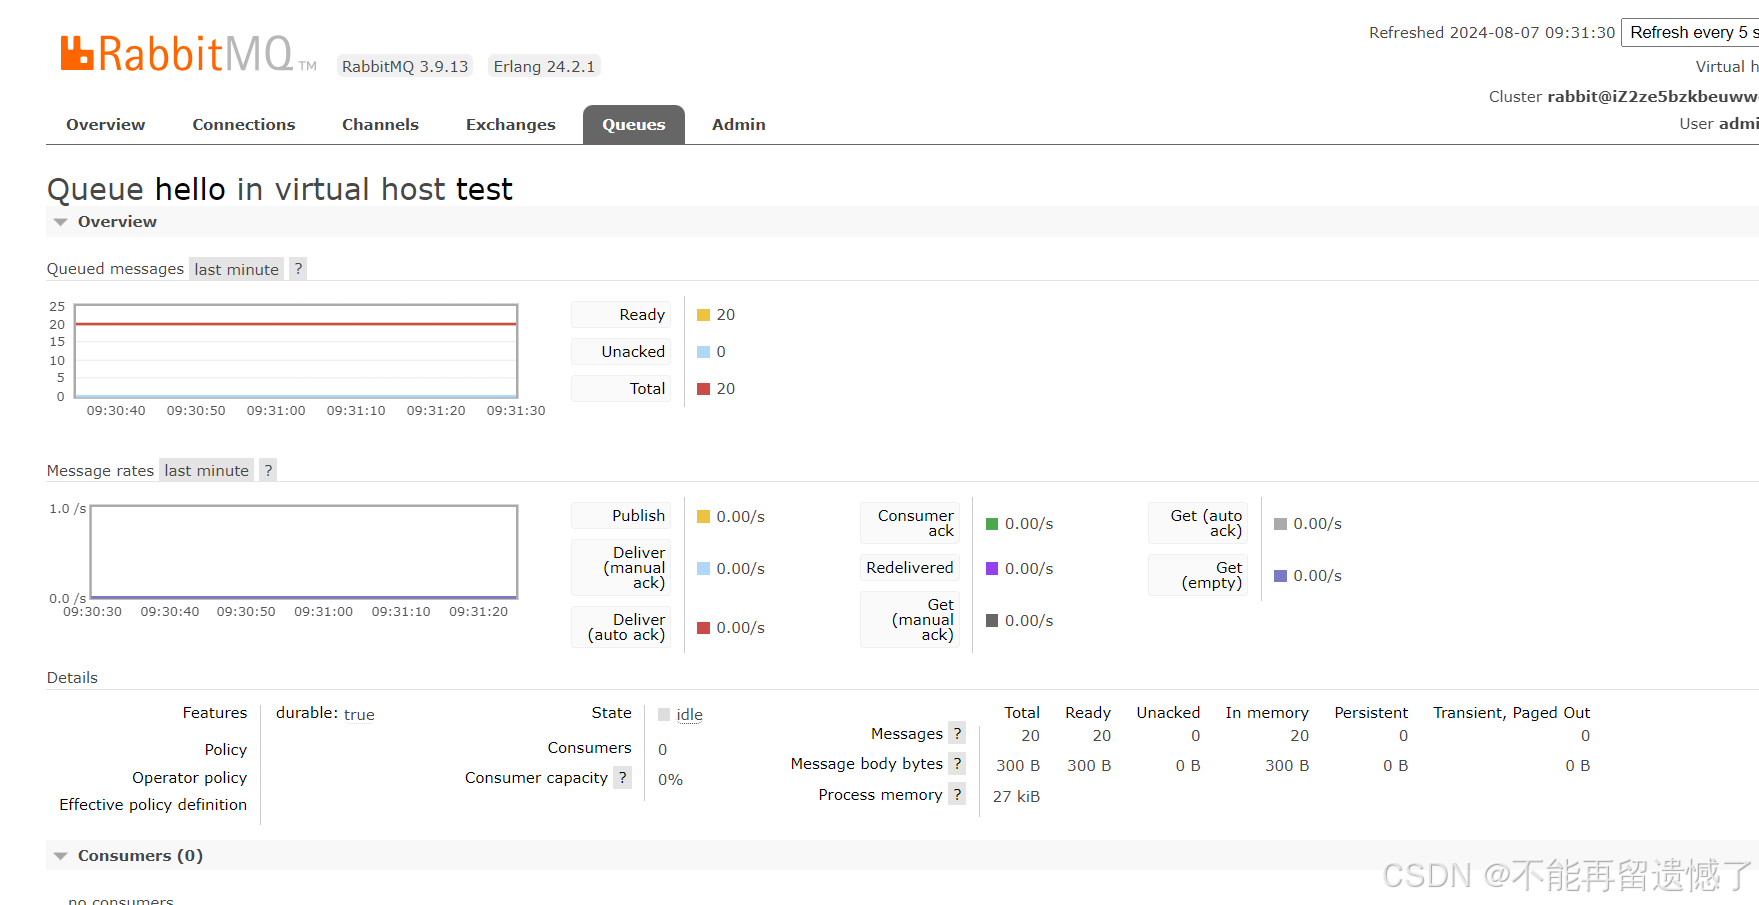Click the Operator policy label
This screenshot has width=1759, height=905.
tap(190, 778)
